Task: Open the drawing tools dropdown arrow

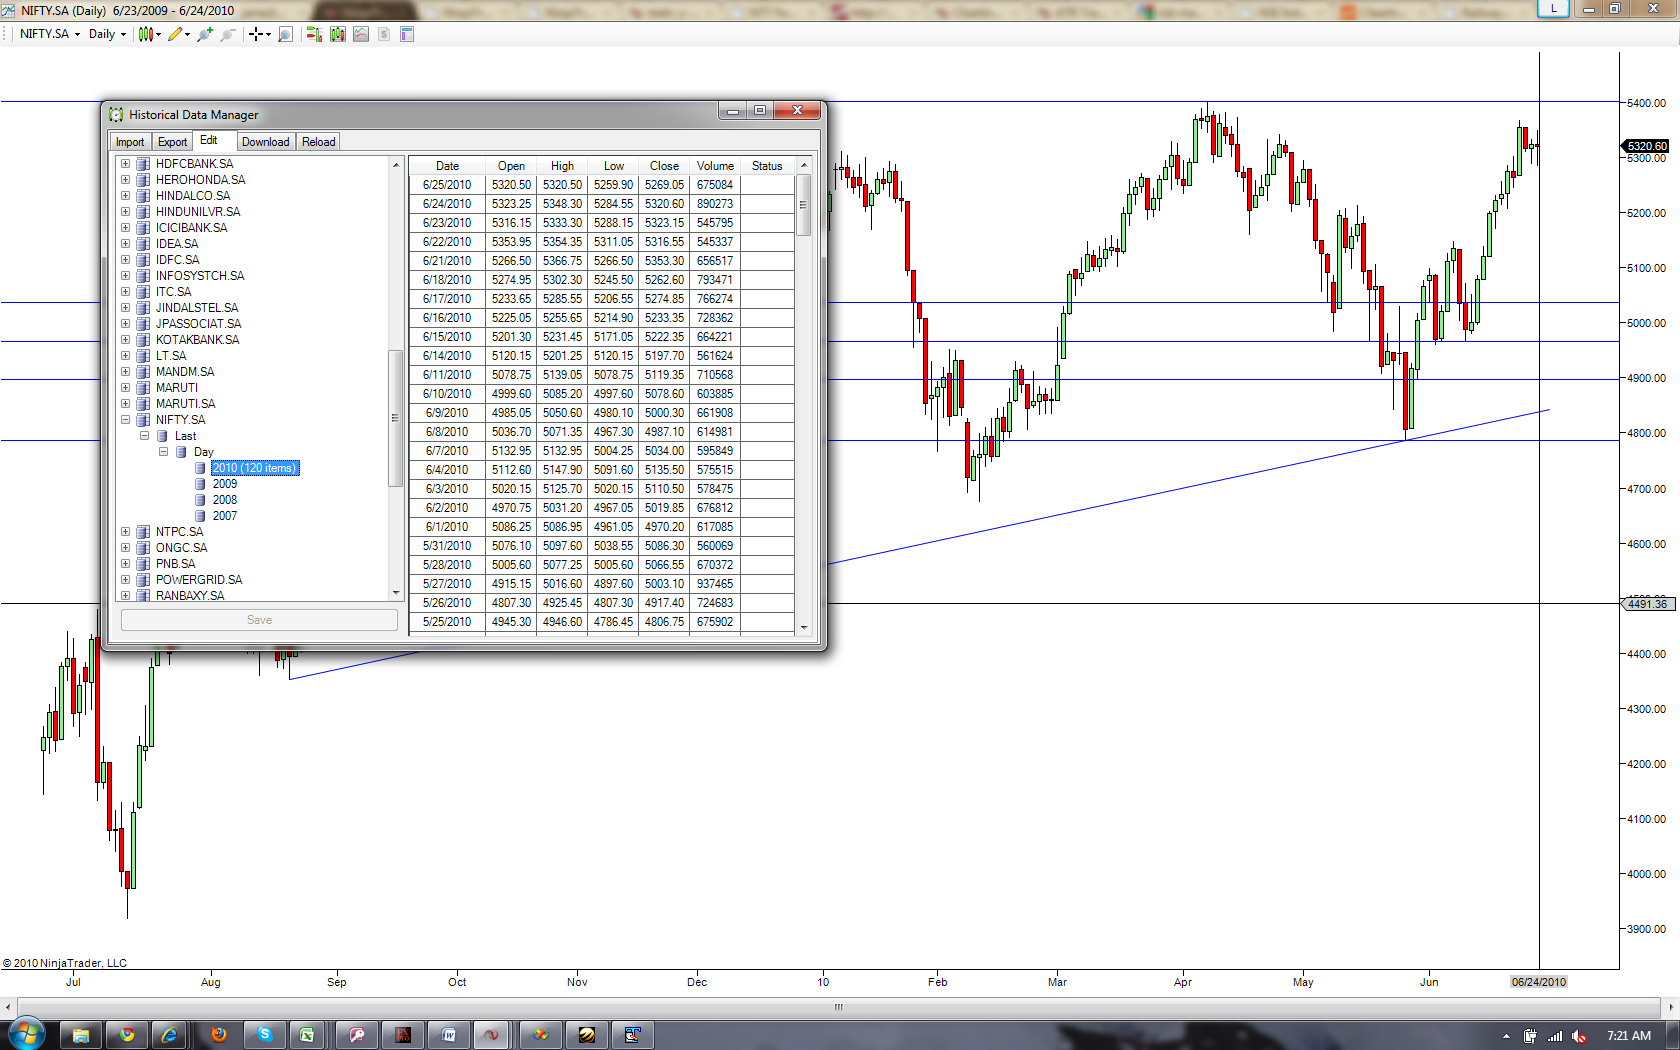Action: coord(188,34)
